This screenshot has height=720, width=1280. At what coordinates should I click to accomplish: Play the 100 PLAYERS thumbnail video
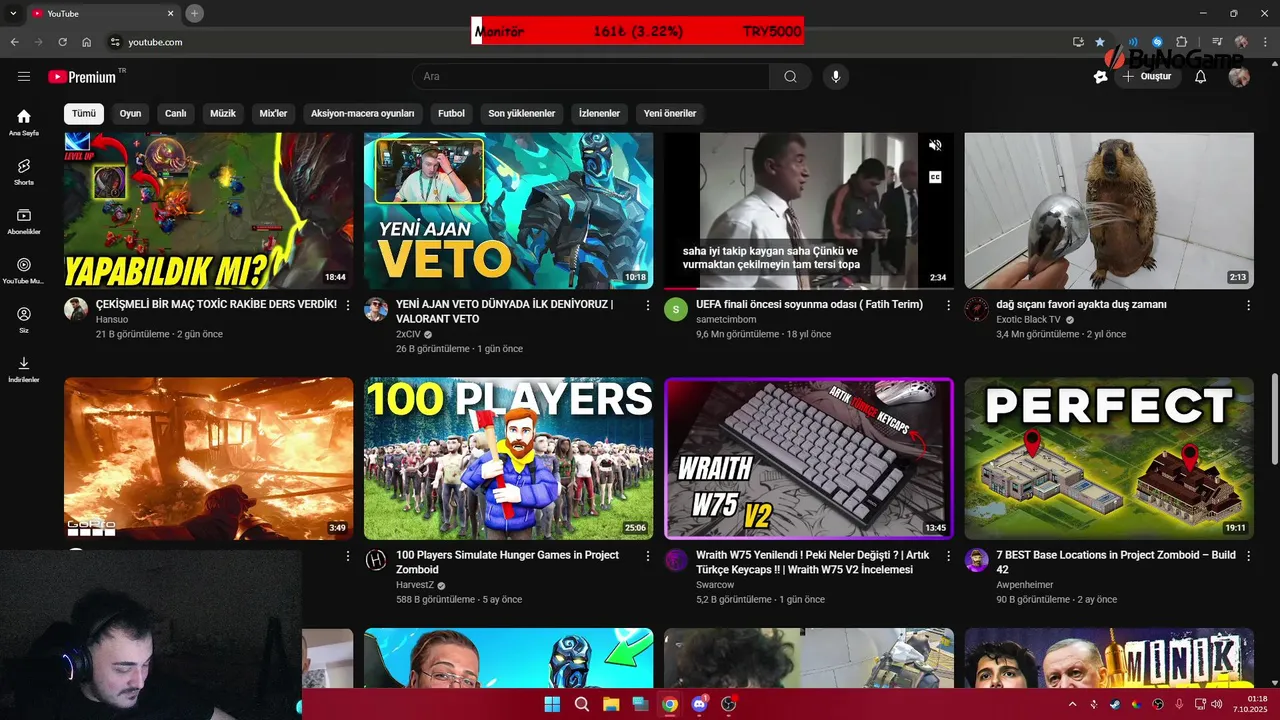point(508,458)
